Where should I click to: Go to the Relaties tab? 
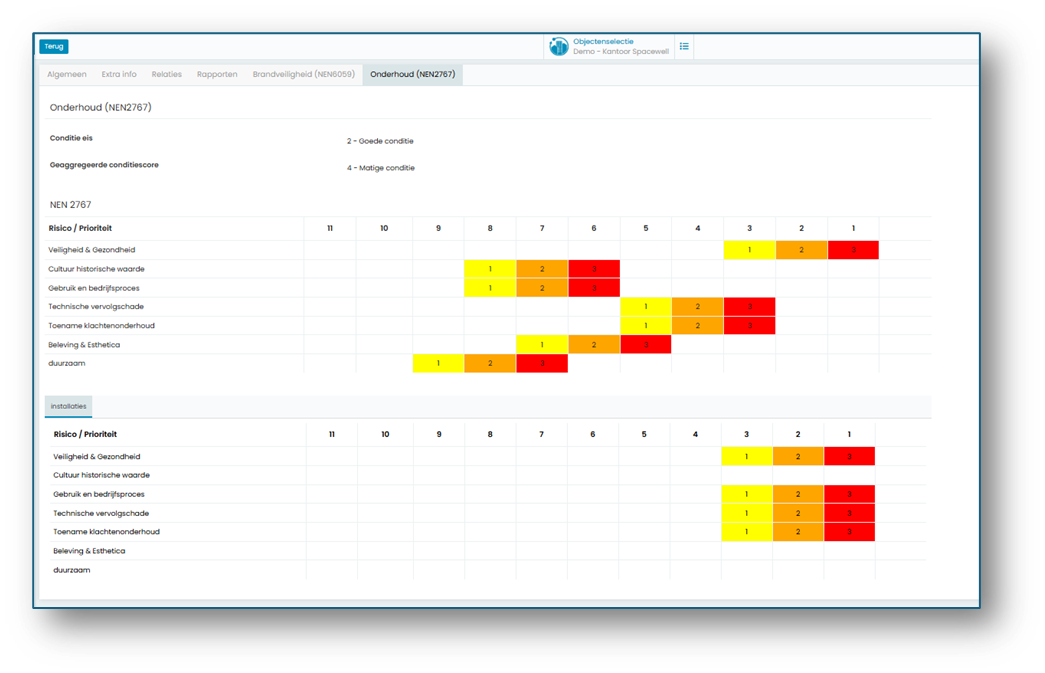(x=167, y=75)
